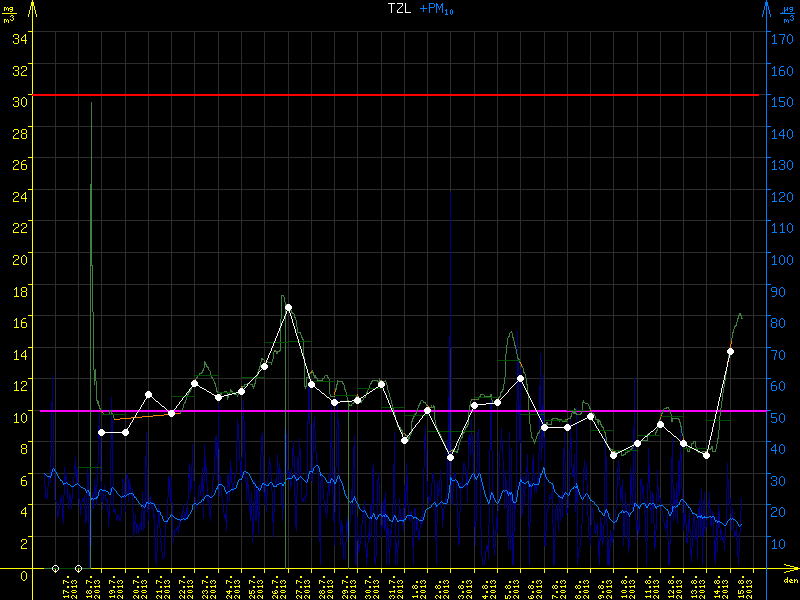Select the last white data point on the right
Image resolution: width=800 pixels, height=600 pixels.
click(730, 351)
